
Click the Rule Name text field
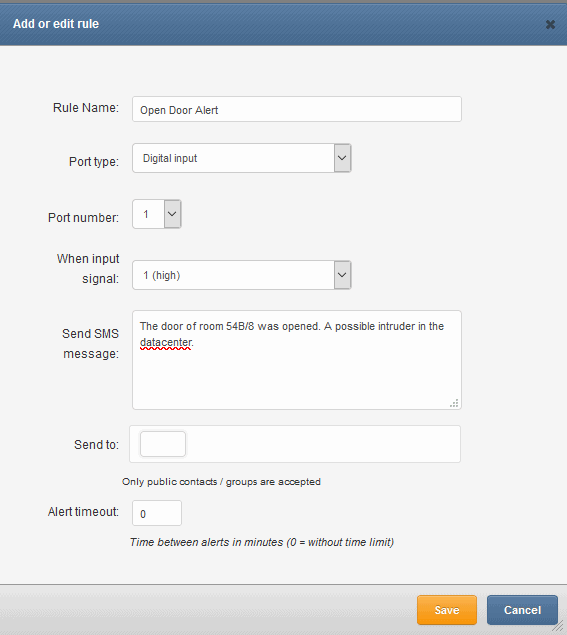(297, 109)
